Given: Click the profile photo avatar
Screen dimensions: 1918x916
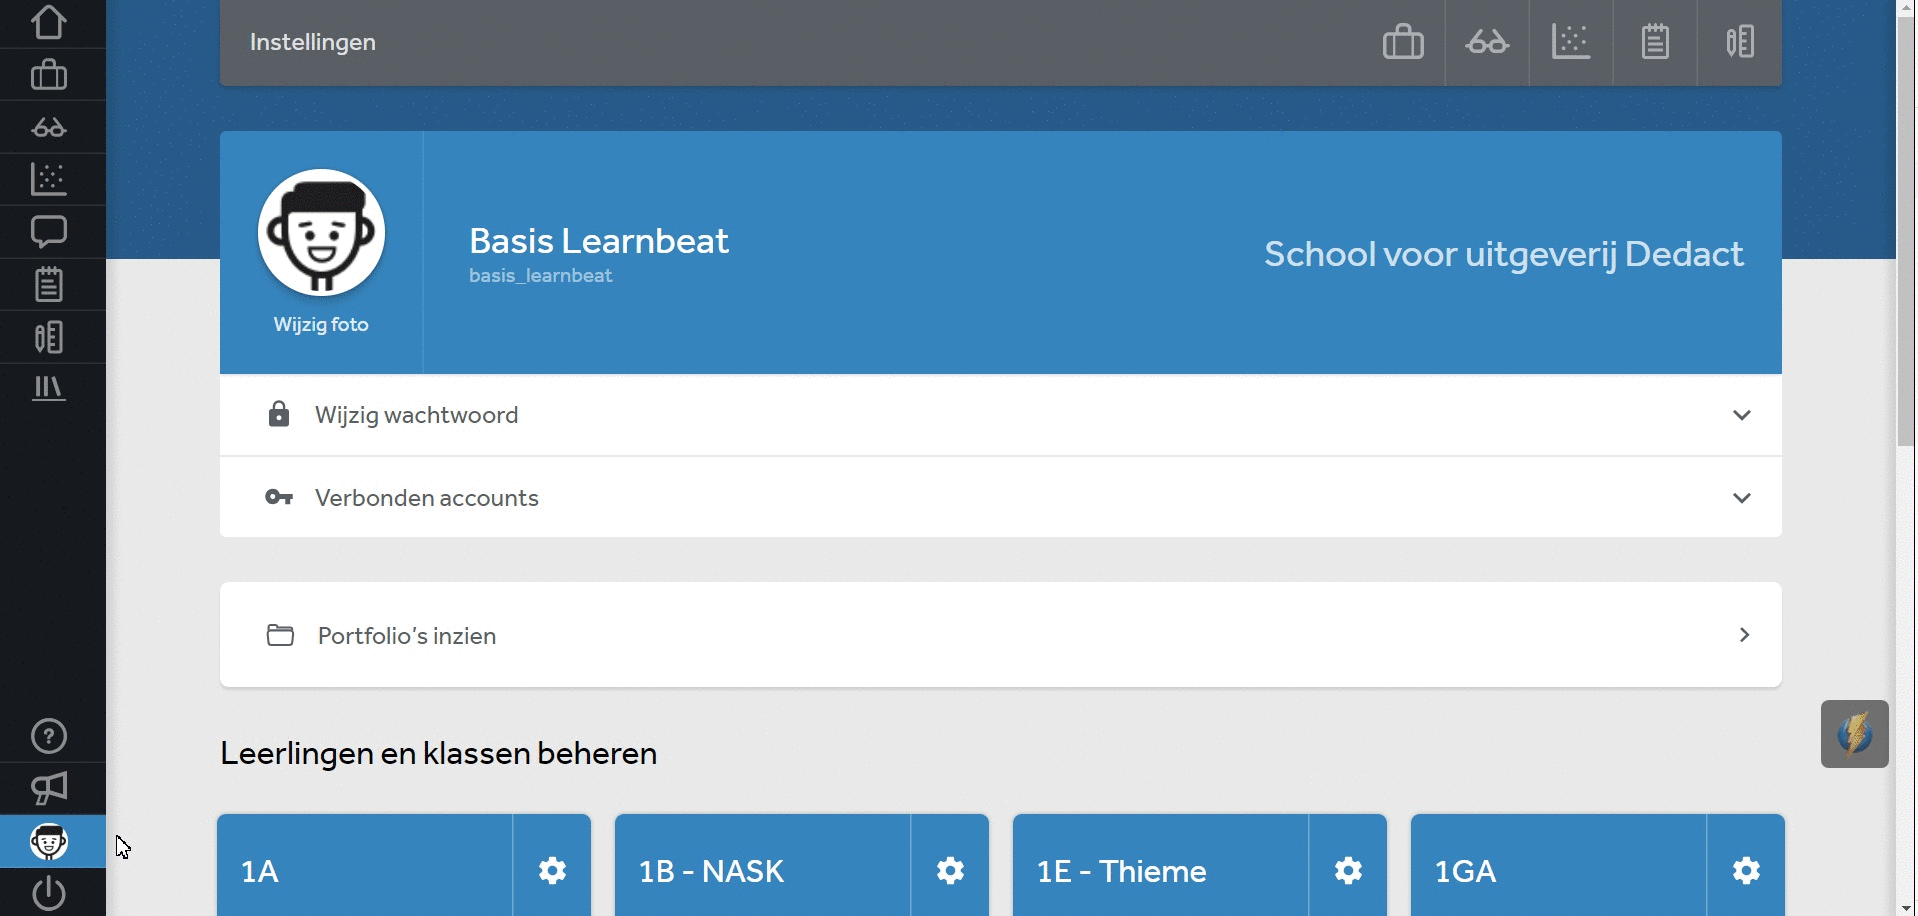Looking at the screenshot, I should 321,232.
